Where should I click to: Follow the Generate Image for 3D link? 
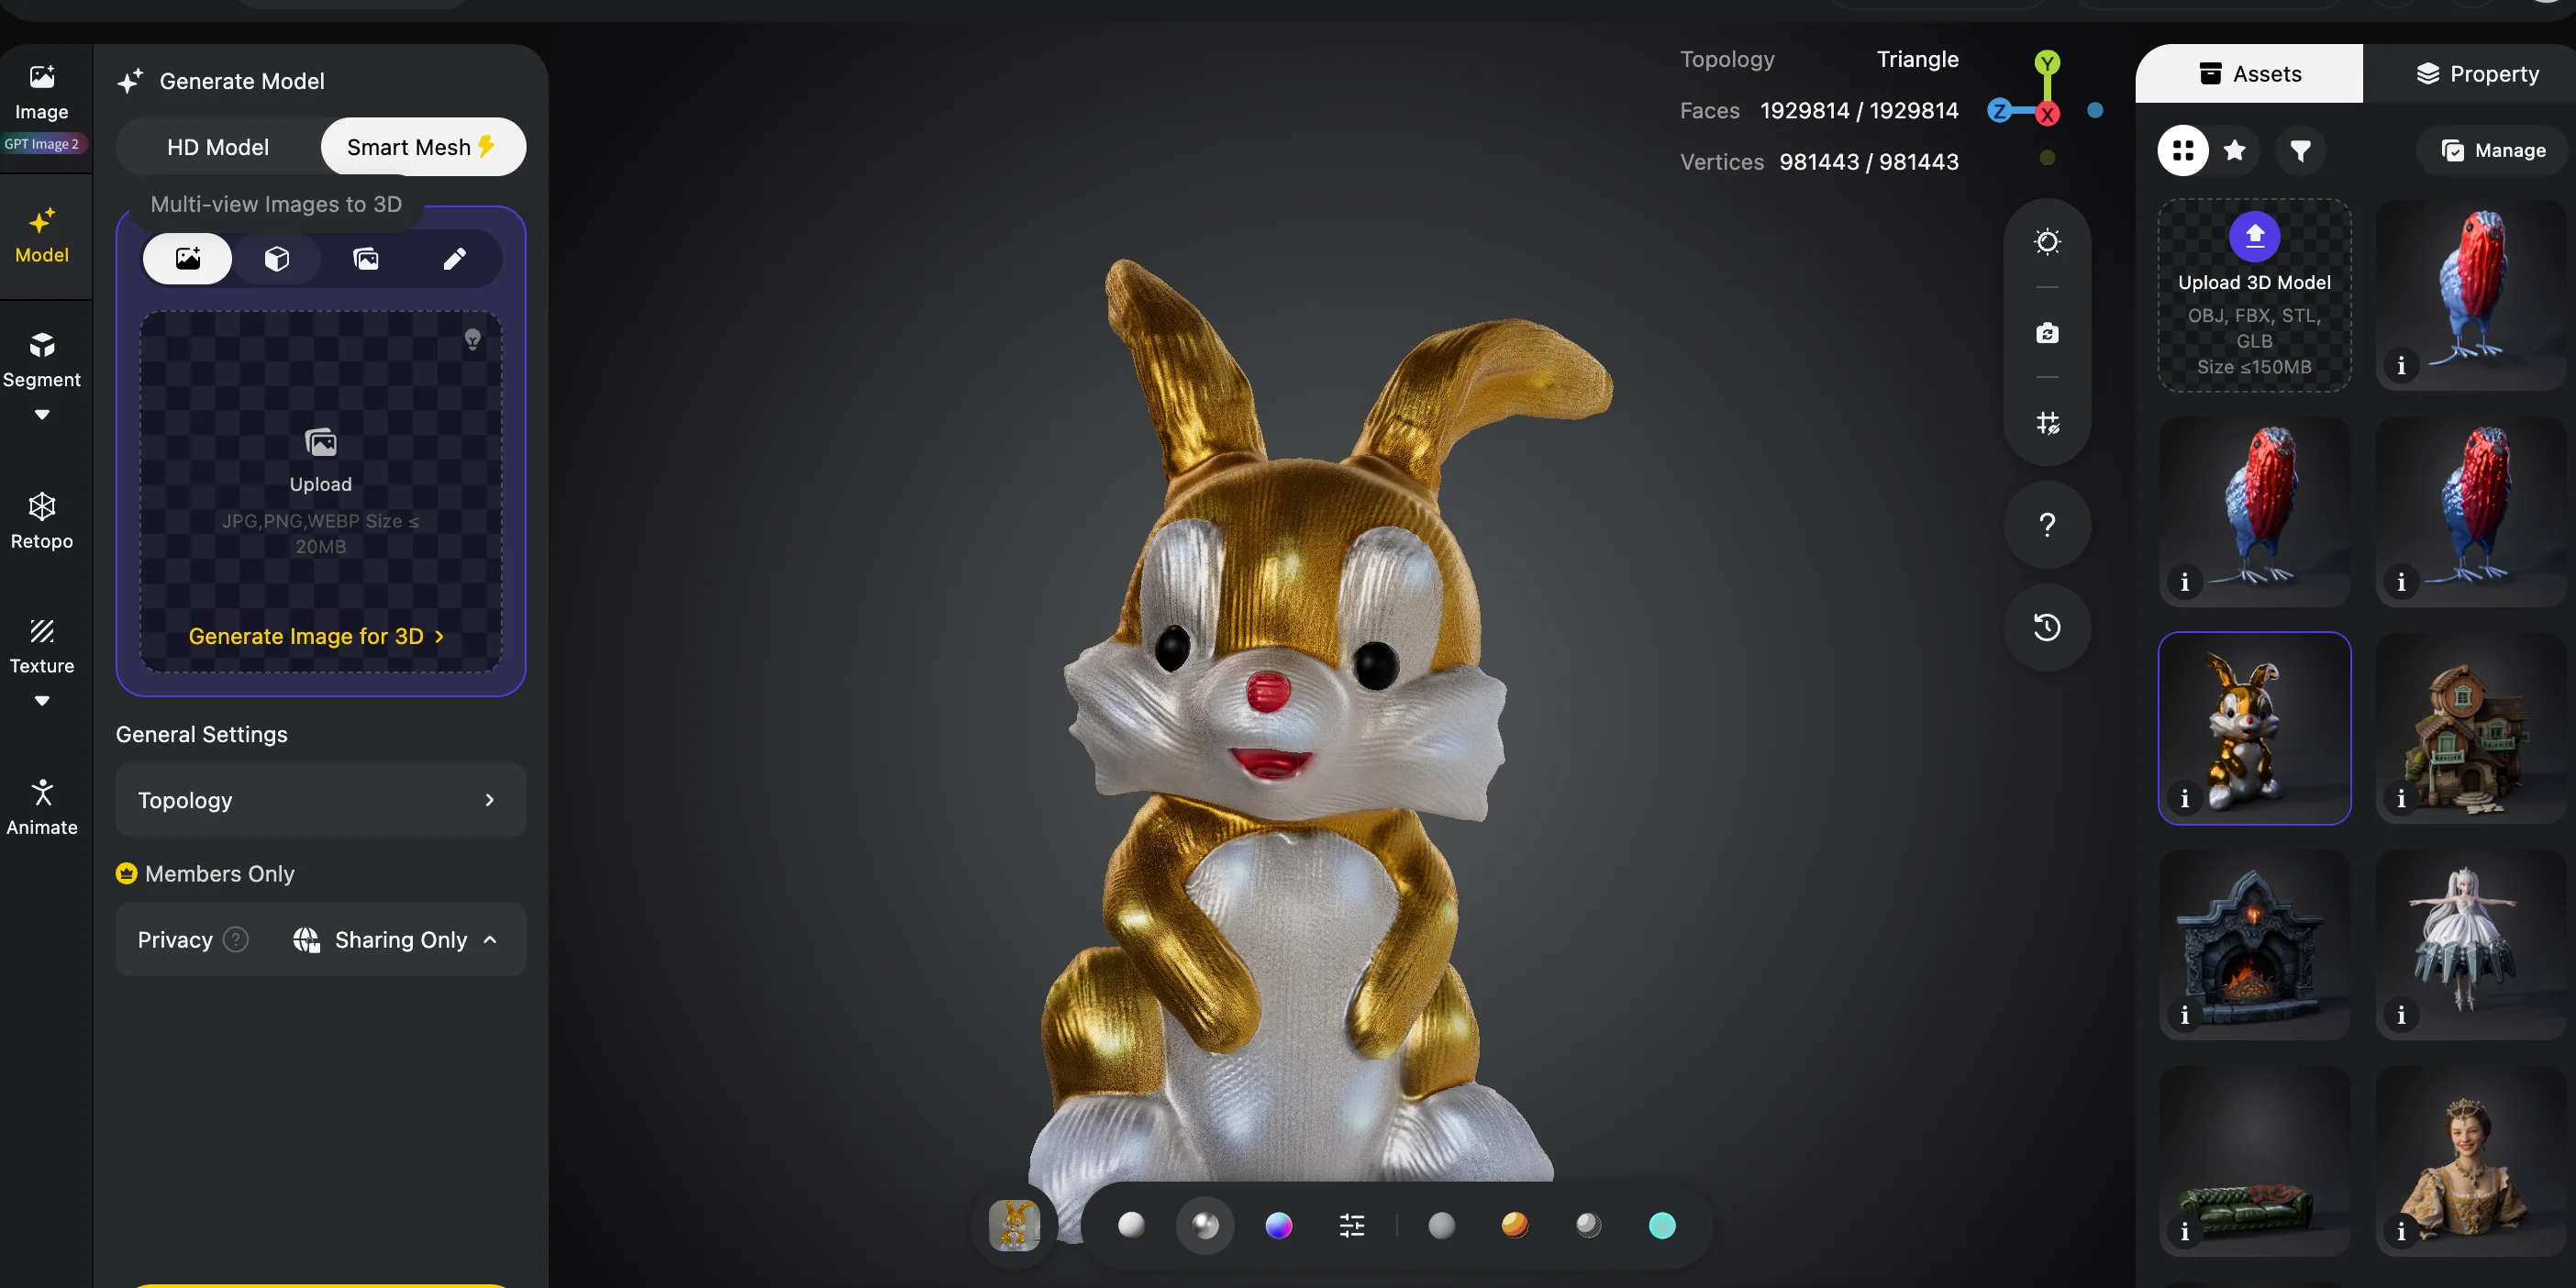click(x=316, y=636)
